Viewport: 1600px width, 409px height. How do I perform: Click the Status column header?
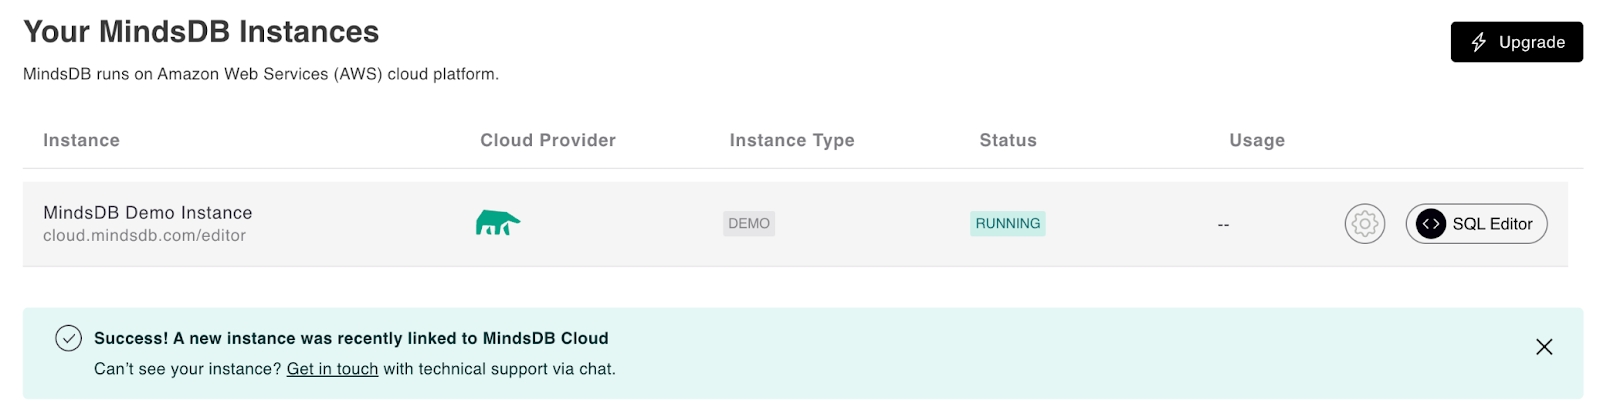click(x=1008, y=141)
